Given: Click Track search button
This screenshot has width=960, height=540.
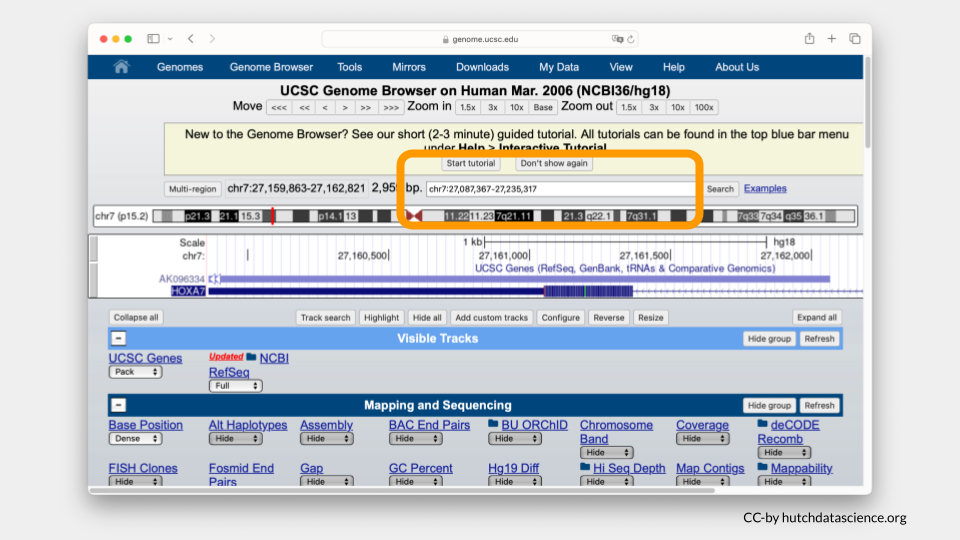Looking at the screenshot, I should pos(326,317).
